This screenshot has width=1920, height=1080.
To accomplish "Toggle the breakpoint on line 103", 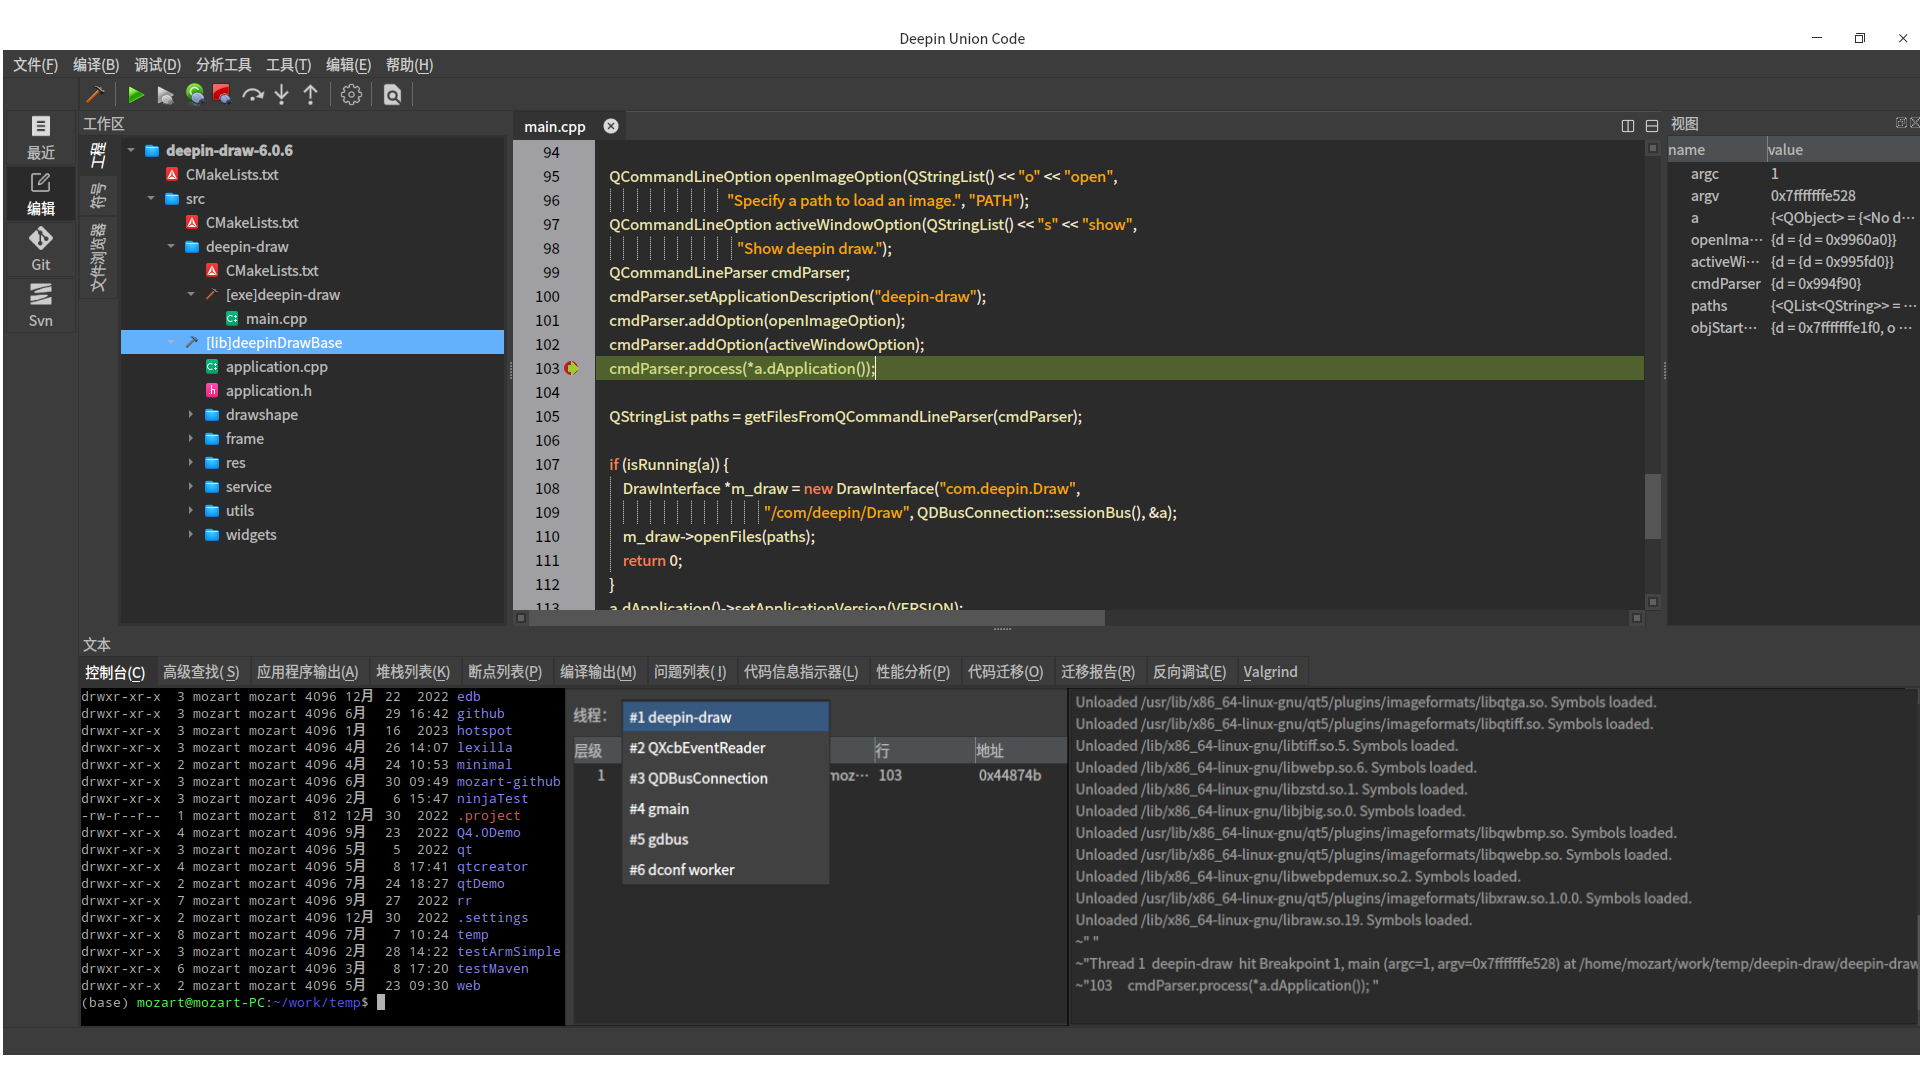I will tap(571, 368).
